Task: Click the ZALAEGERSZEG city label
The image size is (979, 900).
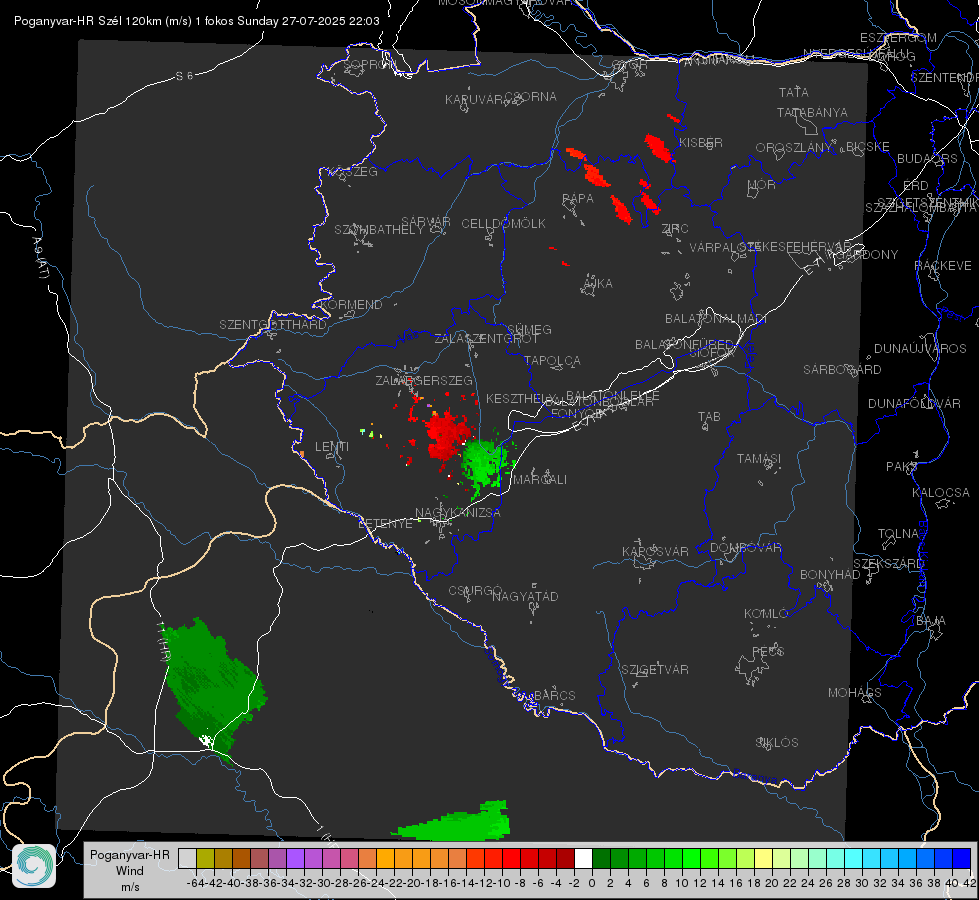Action: (x=424, y=380)
